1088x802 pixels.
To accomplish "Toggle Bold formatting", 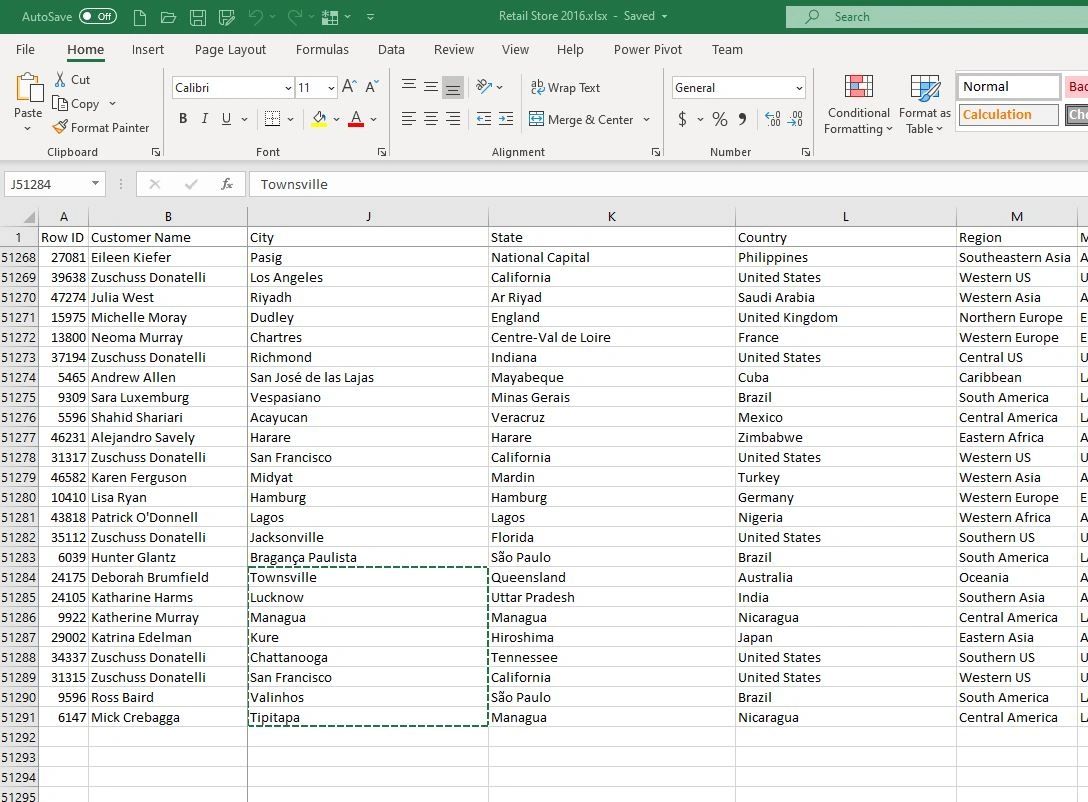I will pyautogui.click(x=183, y=119).
